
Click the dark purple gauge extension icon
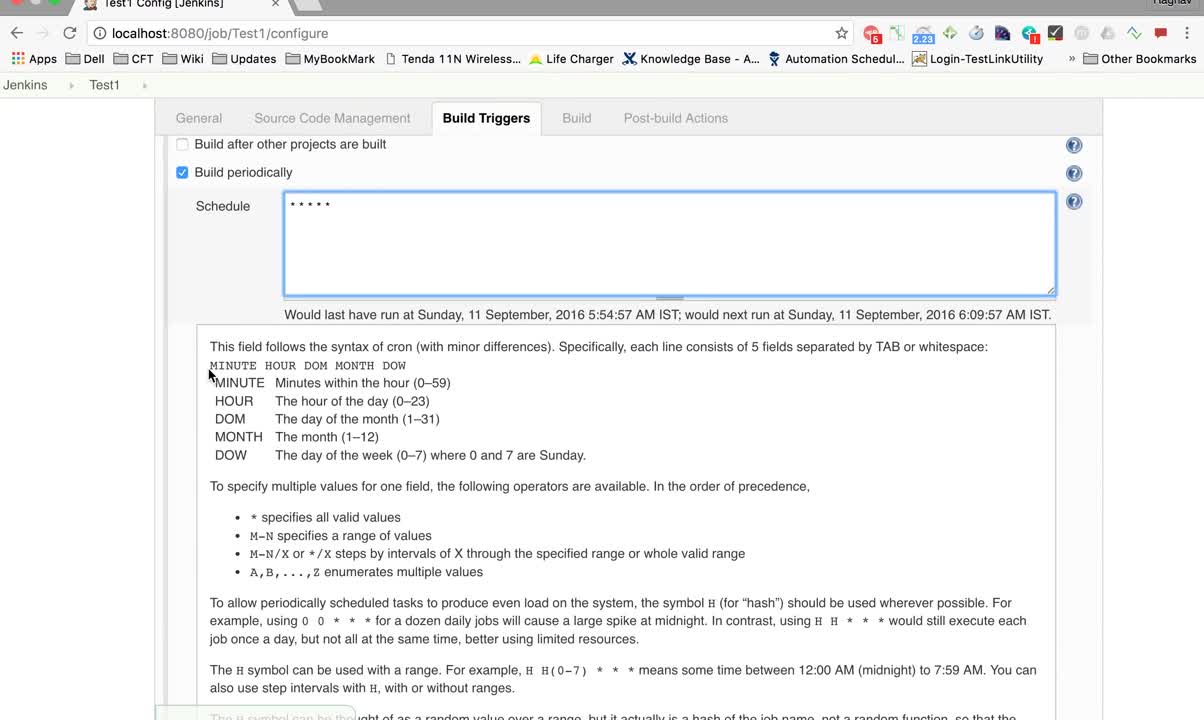click(1003, 33)
